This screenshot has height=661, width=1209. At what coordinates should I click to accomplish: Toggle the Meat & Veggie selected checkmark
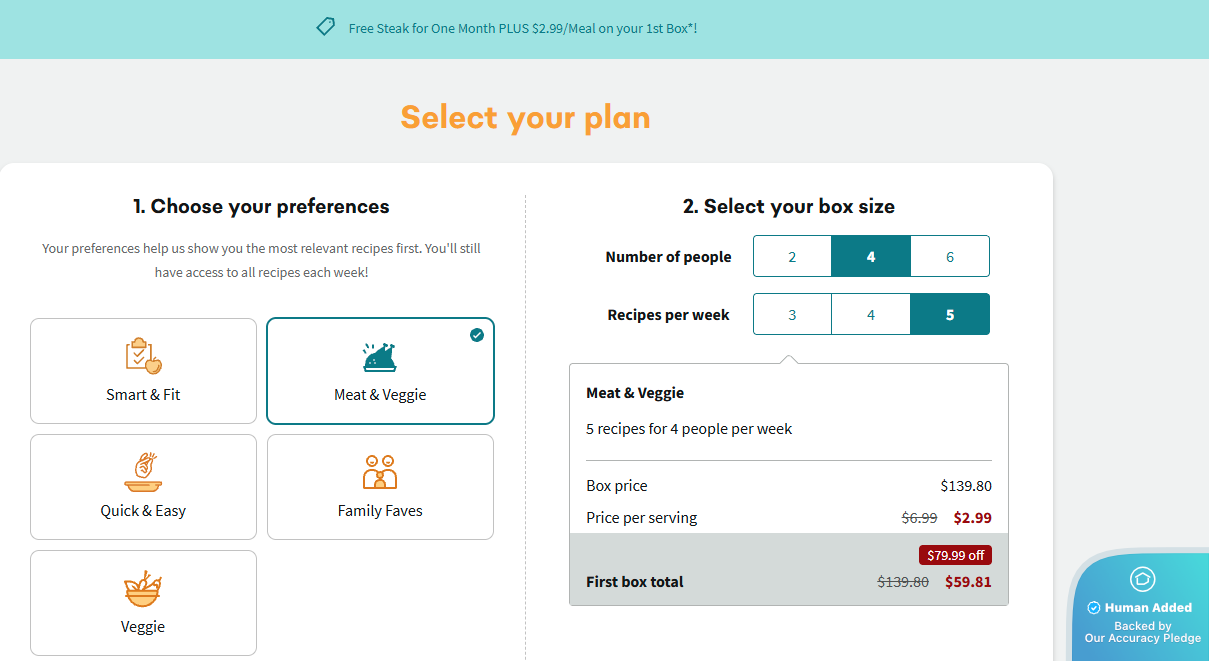click(x=477, y=335)
